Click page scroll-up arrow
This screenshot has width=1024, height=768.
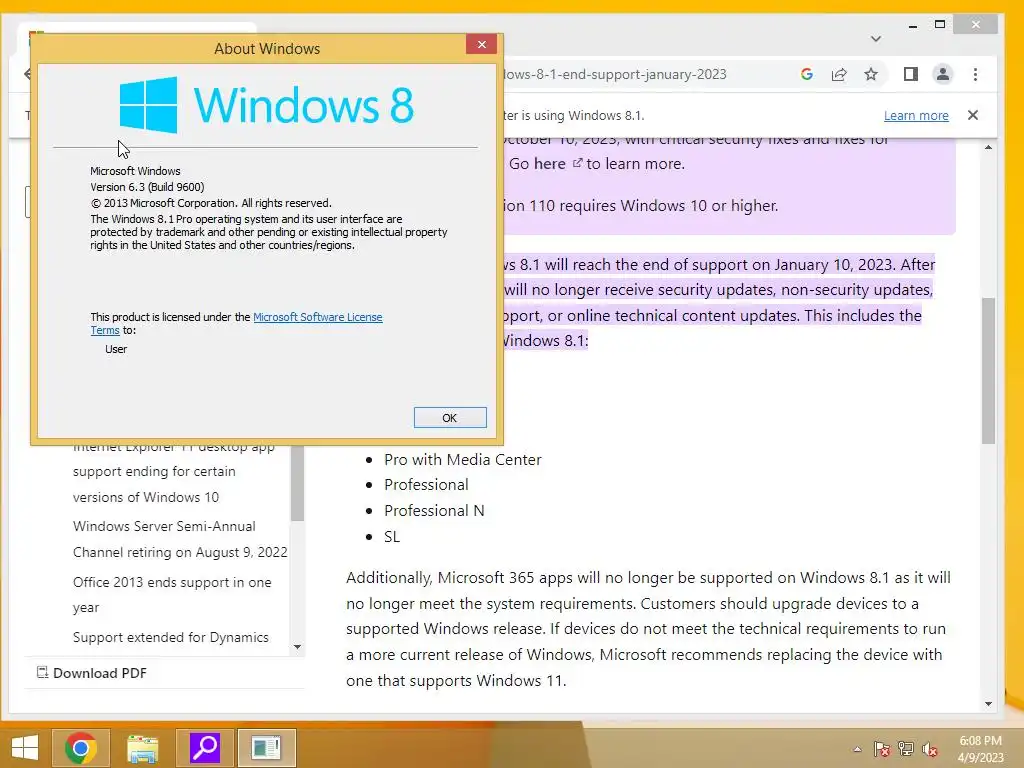point(988,148)
